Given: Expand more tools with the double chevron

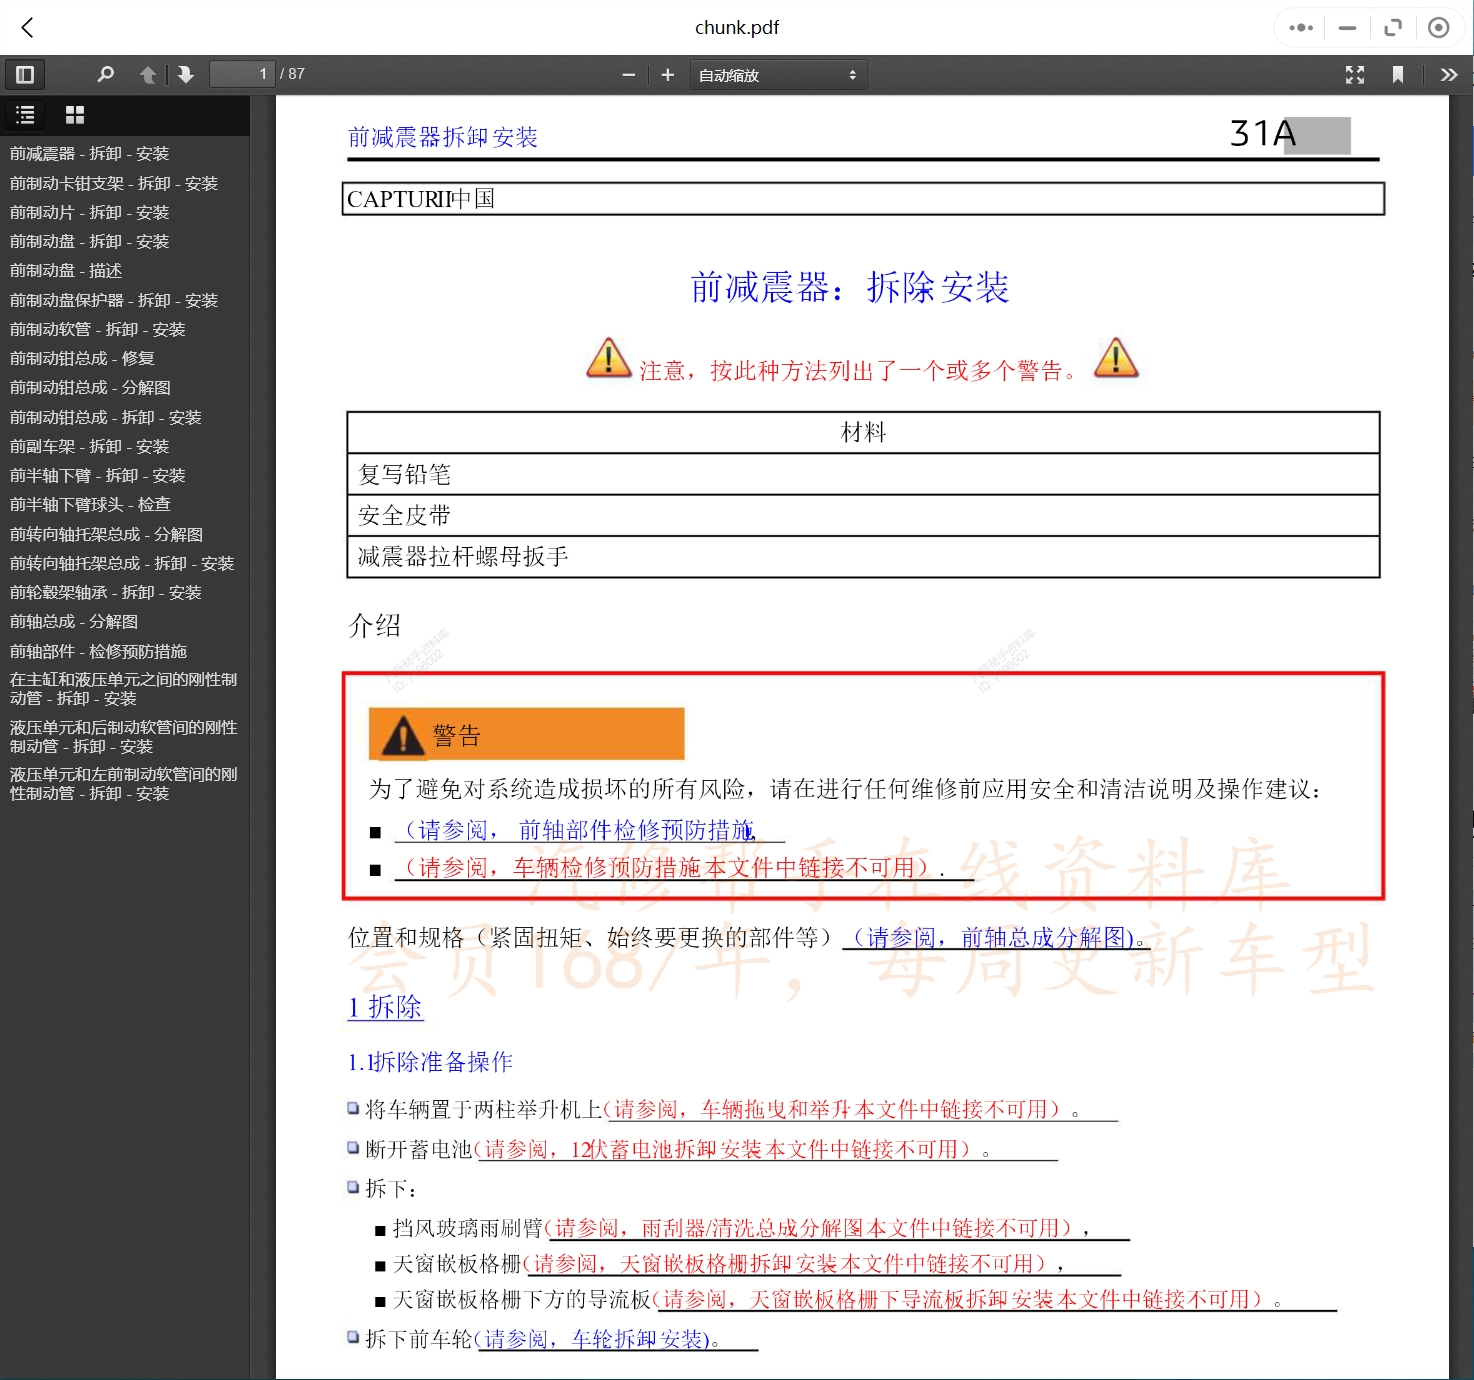Looking at the screenshot, I should point(1449,74).
